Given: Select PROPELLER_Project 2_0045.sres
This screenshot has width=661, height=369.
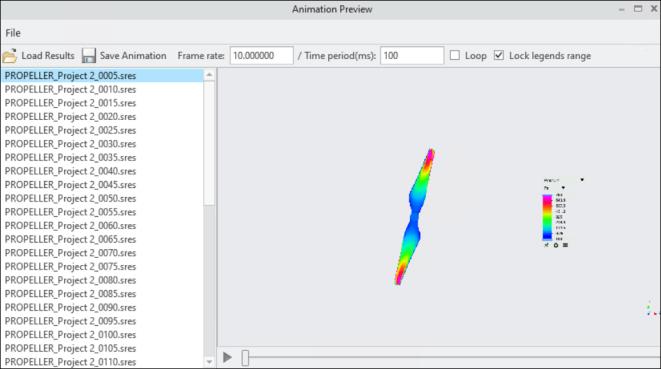Looking at the screenshot, I should click(x=102, y=185).
